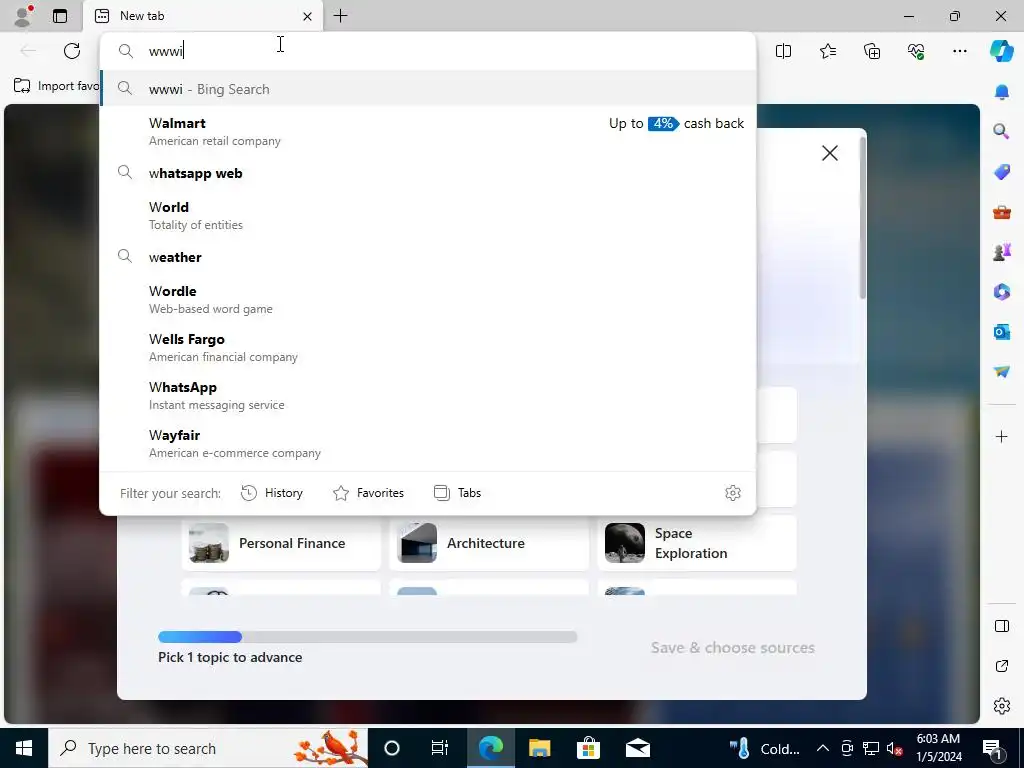
Task: Open the sidebar Microsoft 365 icon
Action: pyautogui.click(x=1001, y=291)
